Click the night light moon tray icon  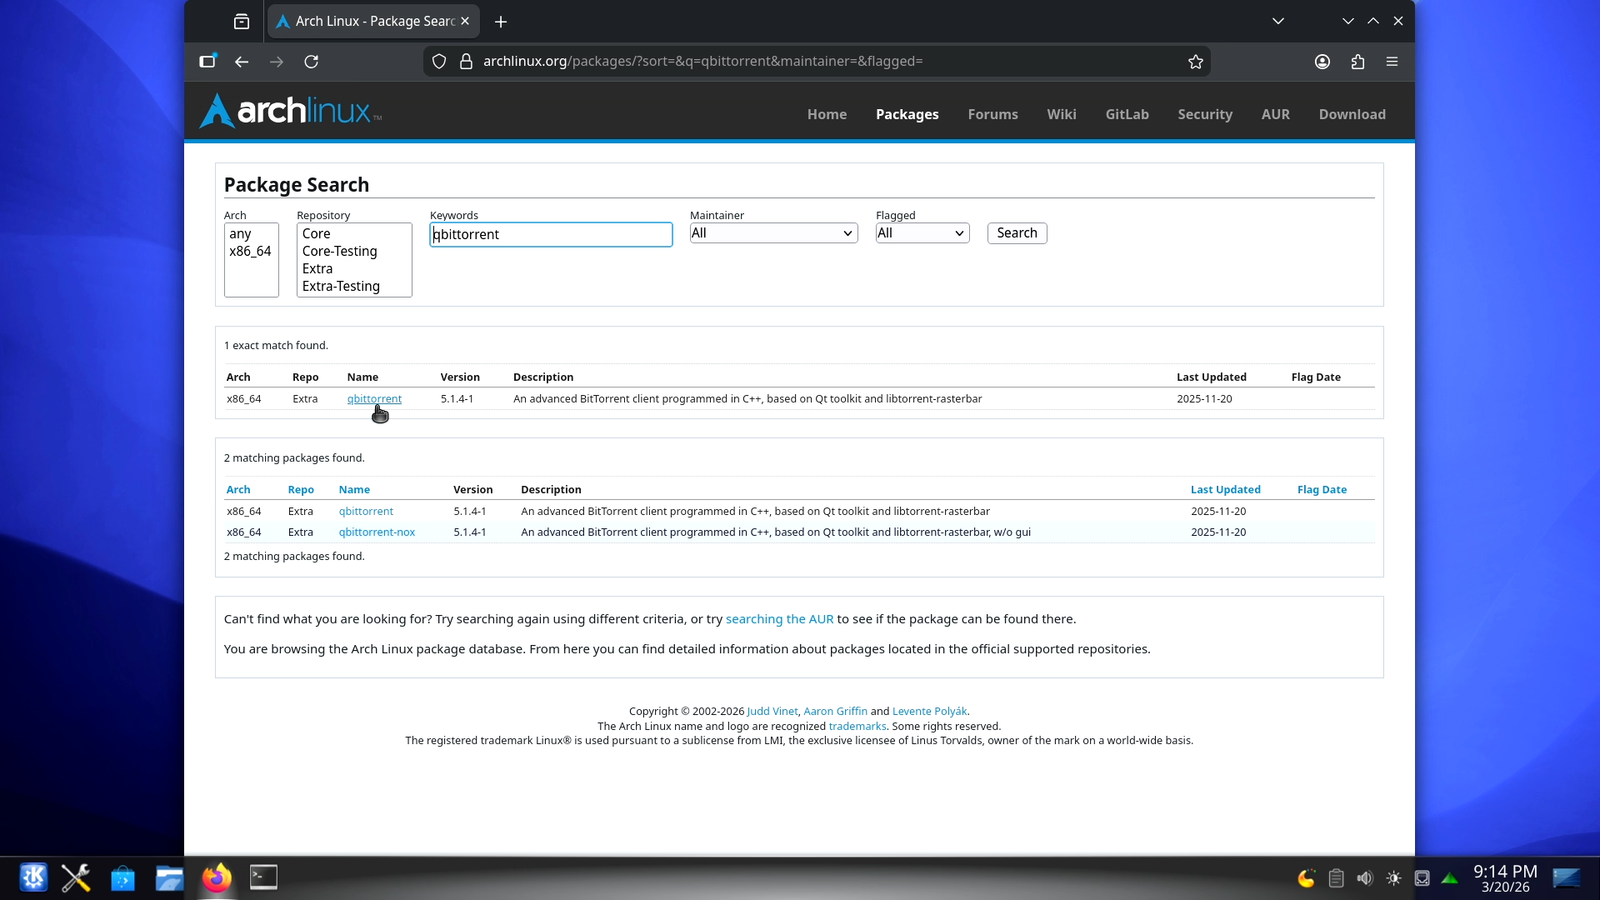click(x=1306, y=878)
